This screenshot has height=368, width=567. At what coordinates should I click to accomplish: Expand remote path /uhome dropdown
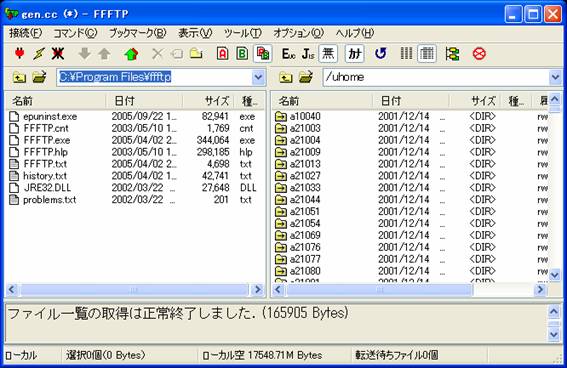[555, 77]
